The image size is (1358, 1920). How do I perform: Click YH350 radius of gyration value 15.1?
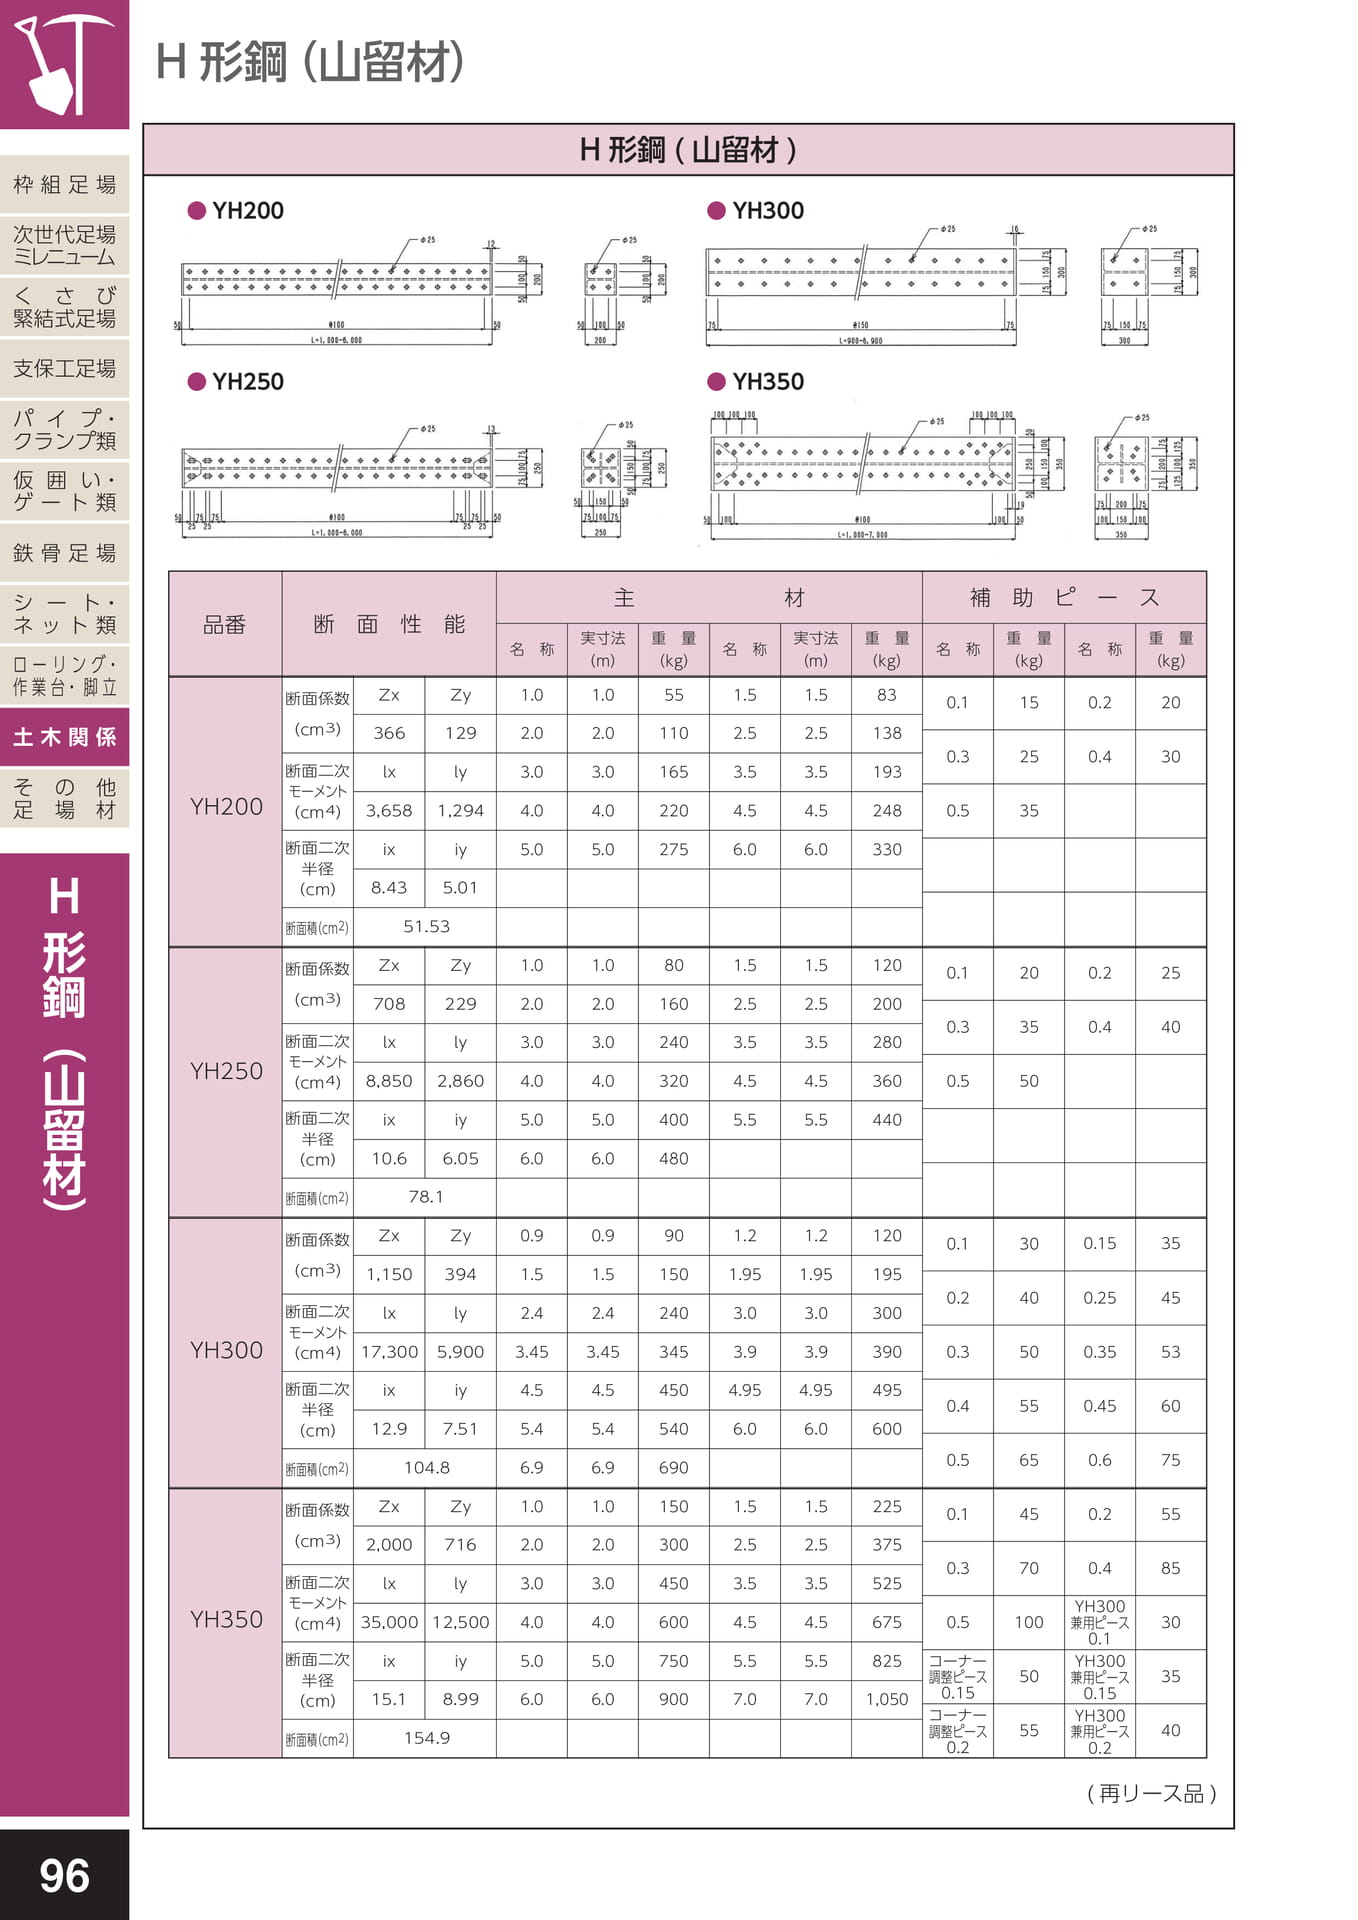click(x=389, y=1700)
